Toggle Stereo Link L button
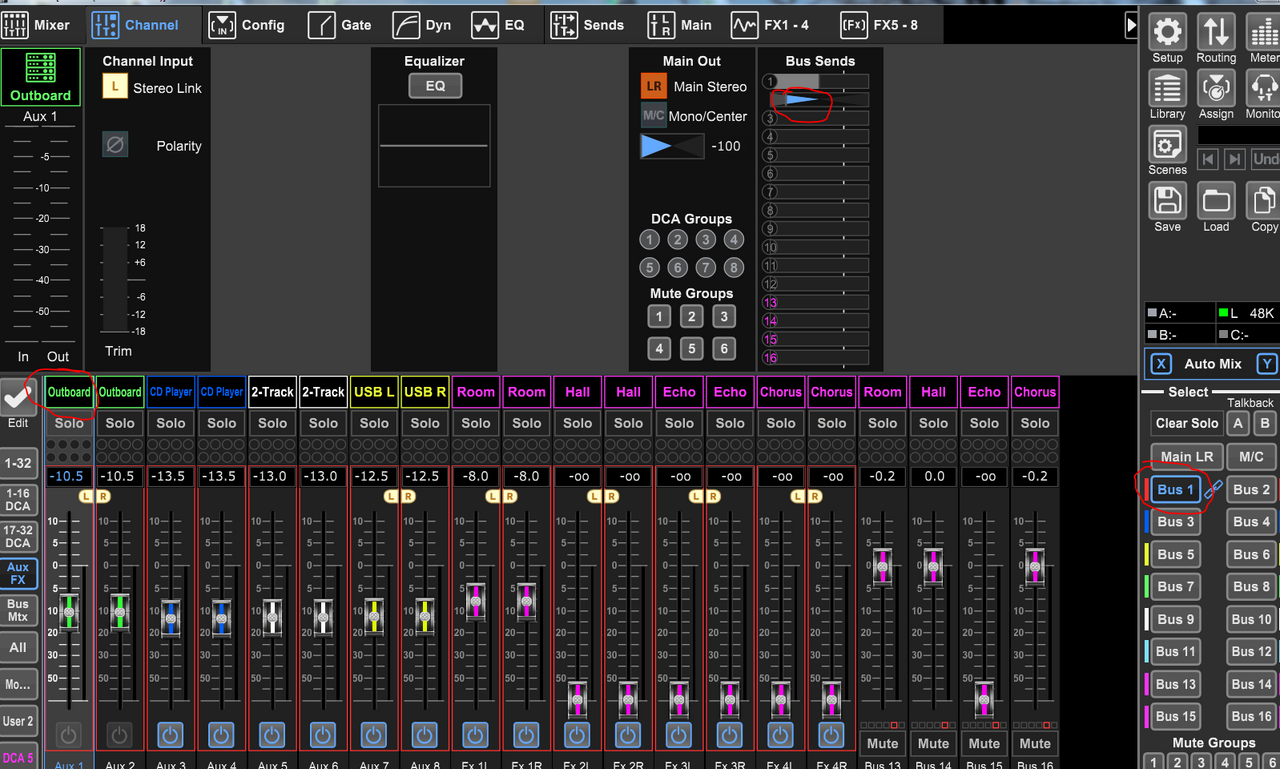This screenshot has width=1280, height=769. point(115,88)
